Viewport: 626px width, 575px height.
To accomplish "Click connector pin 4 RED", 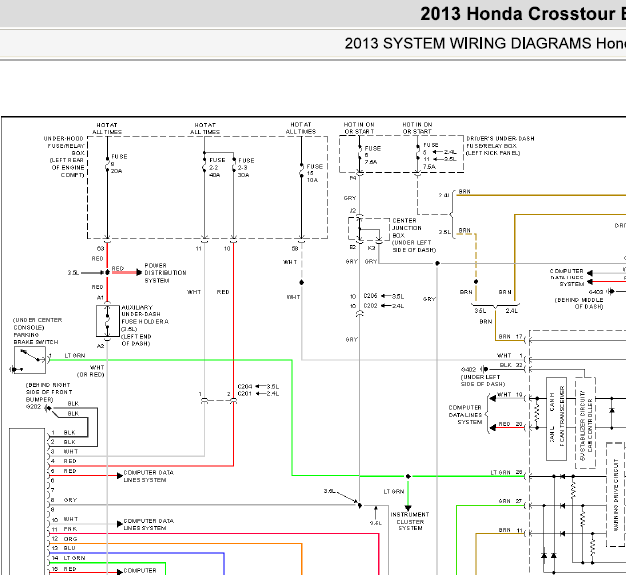I will 63,461.
